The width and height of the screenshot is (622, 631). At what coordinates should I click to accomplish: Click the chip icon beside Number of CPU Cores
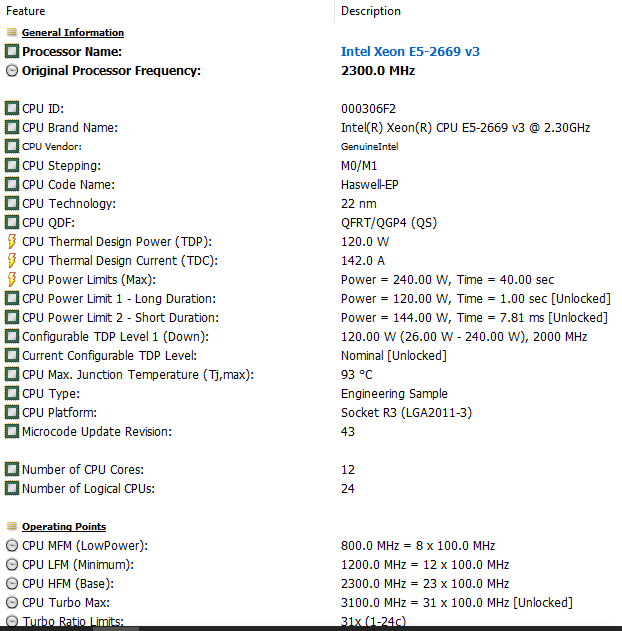[12, 469]
